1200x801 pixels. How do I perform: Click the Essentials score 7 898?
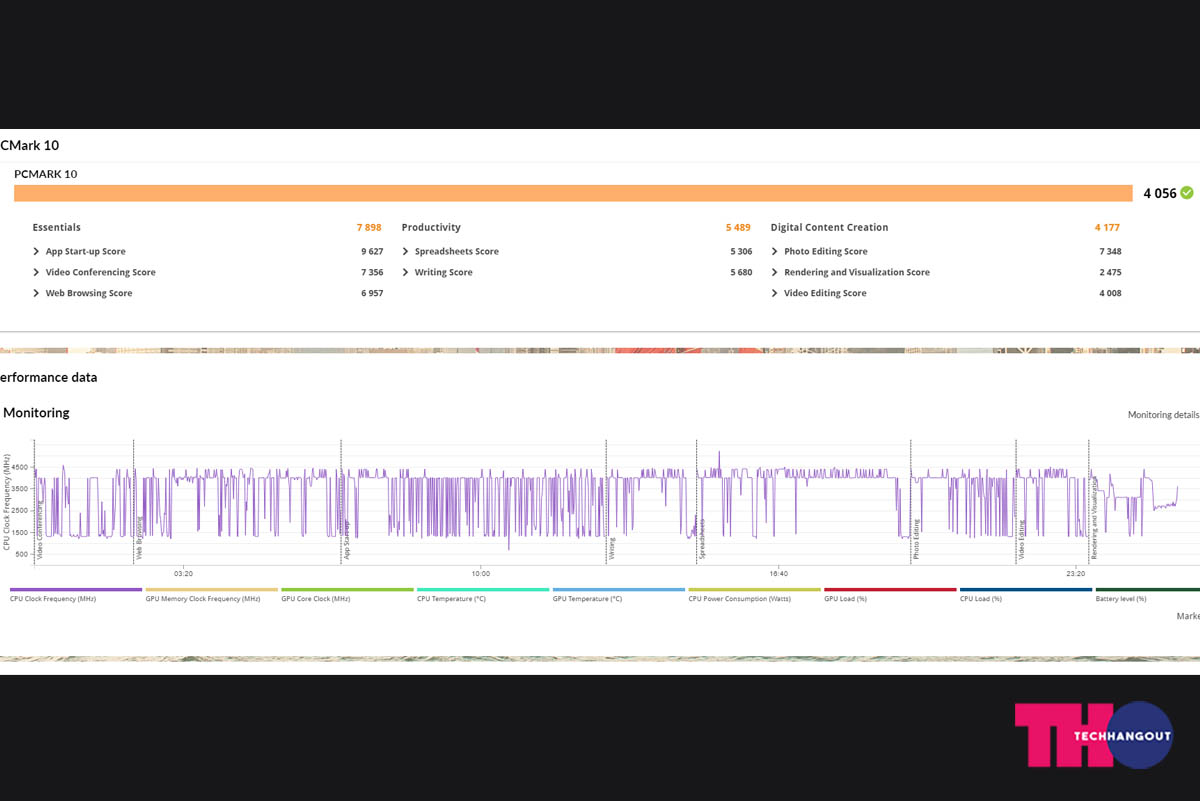tap(369, 228)
